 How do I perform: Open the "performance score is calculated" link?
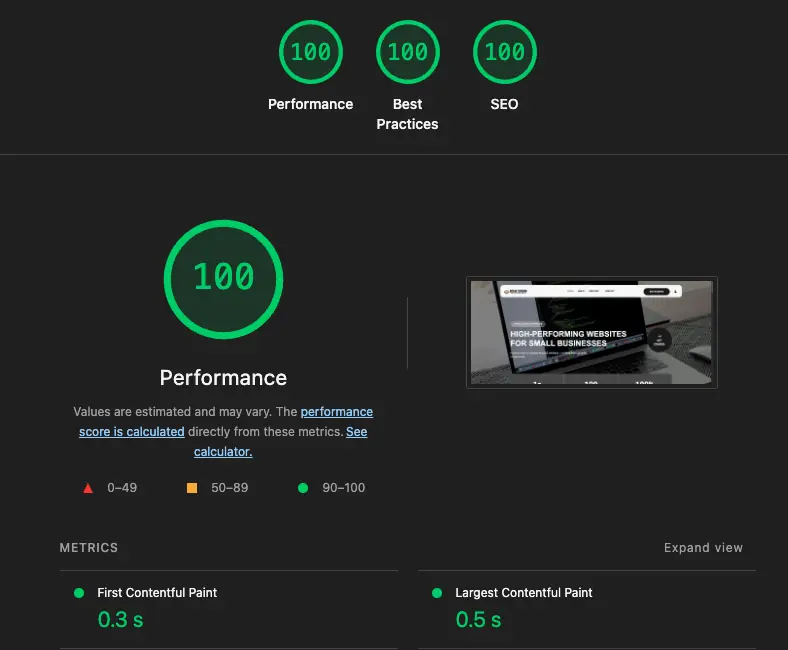[336, 412]
